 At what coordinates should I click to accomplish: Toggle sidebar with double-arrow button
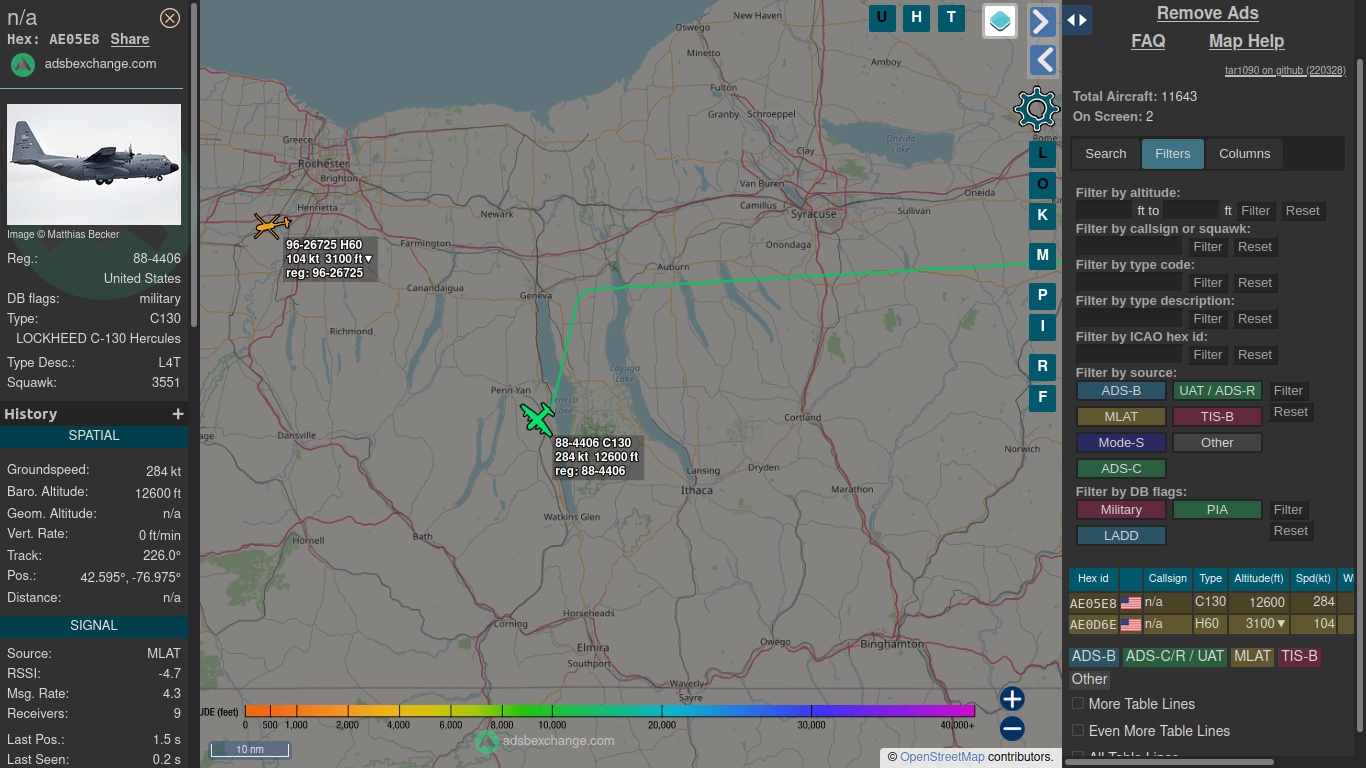point(1077,20)
